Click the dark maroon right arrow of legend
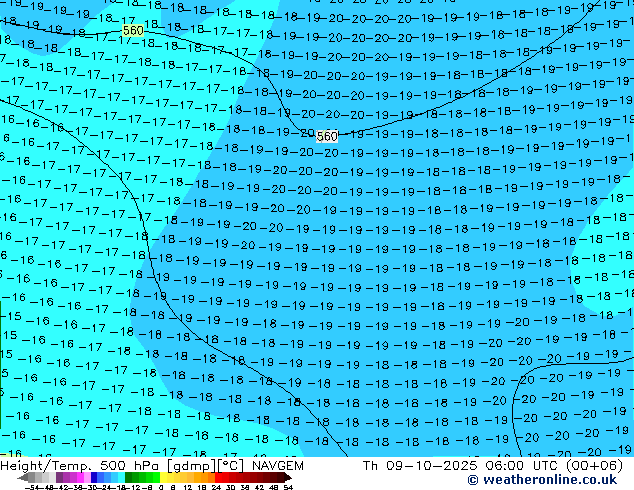 (288, 477)
